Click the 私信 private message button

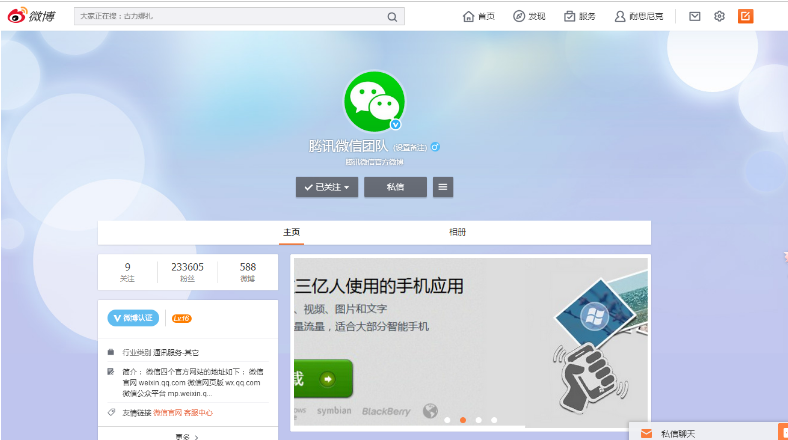coord(395,187)
